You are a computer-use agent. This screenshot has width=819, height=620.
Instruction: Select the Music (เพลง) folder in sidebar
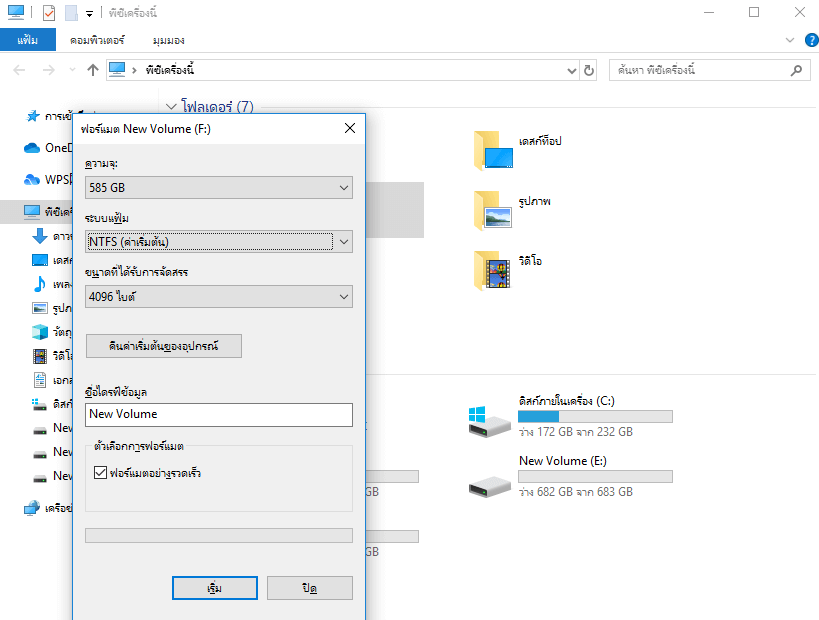click(52, 283)
